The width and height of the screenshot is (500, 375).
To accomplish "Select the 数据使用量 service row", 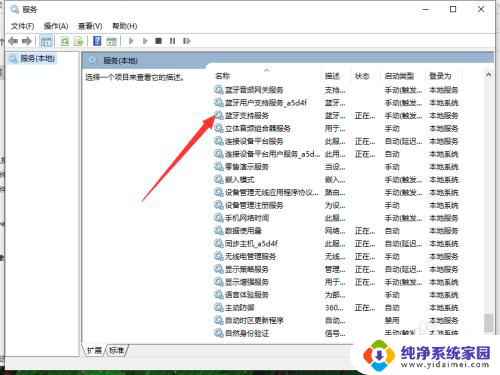I will pos(337,231).
